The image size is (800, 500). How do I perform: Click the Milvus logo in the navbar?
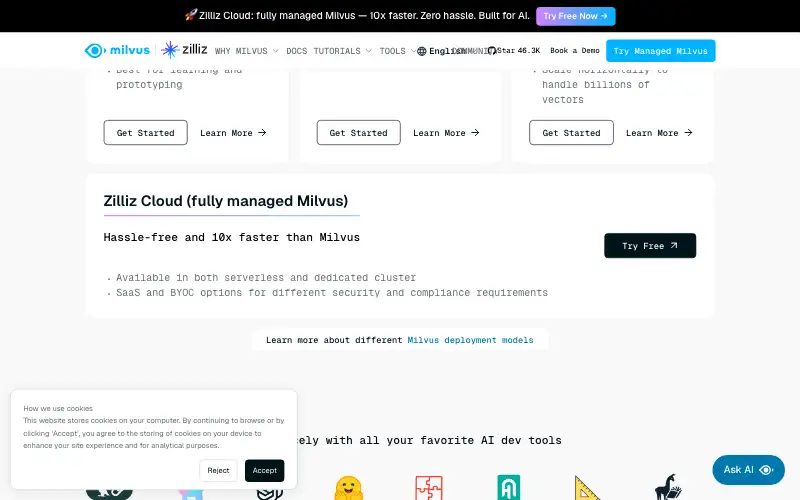click(117, 50)
